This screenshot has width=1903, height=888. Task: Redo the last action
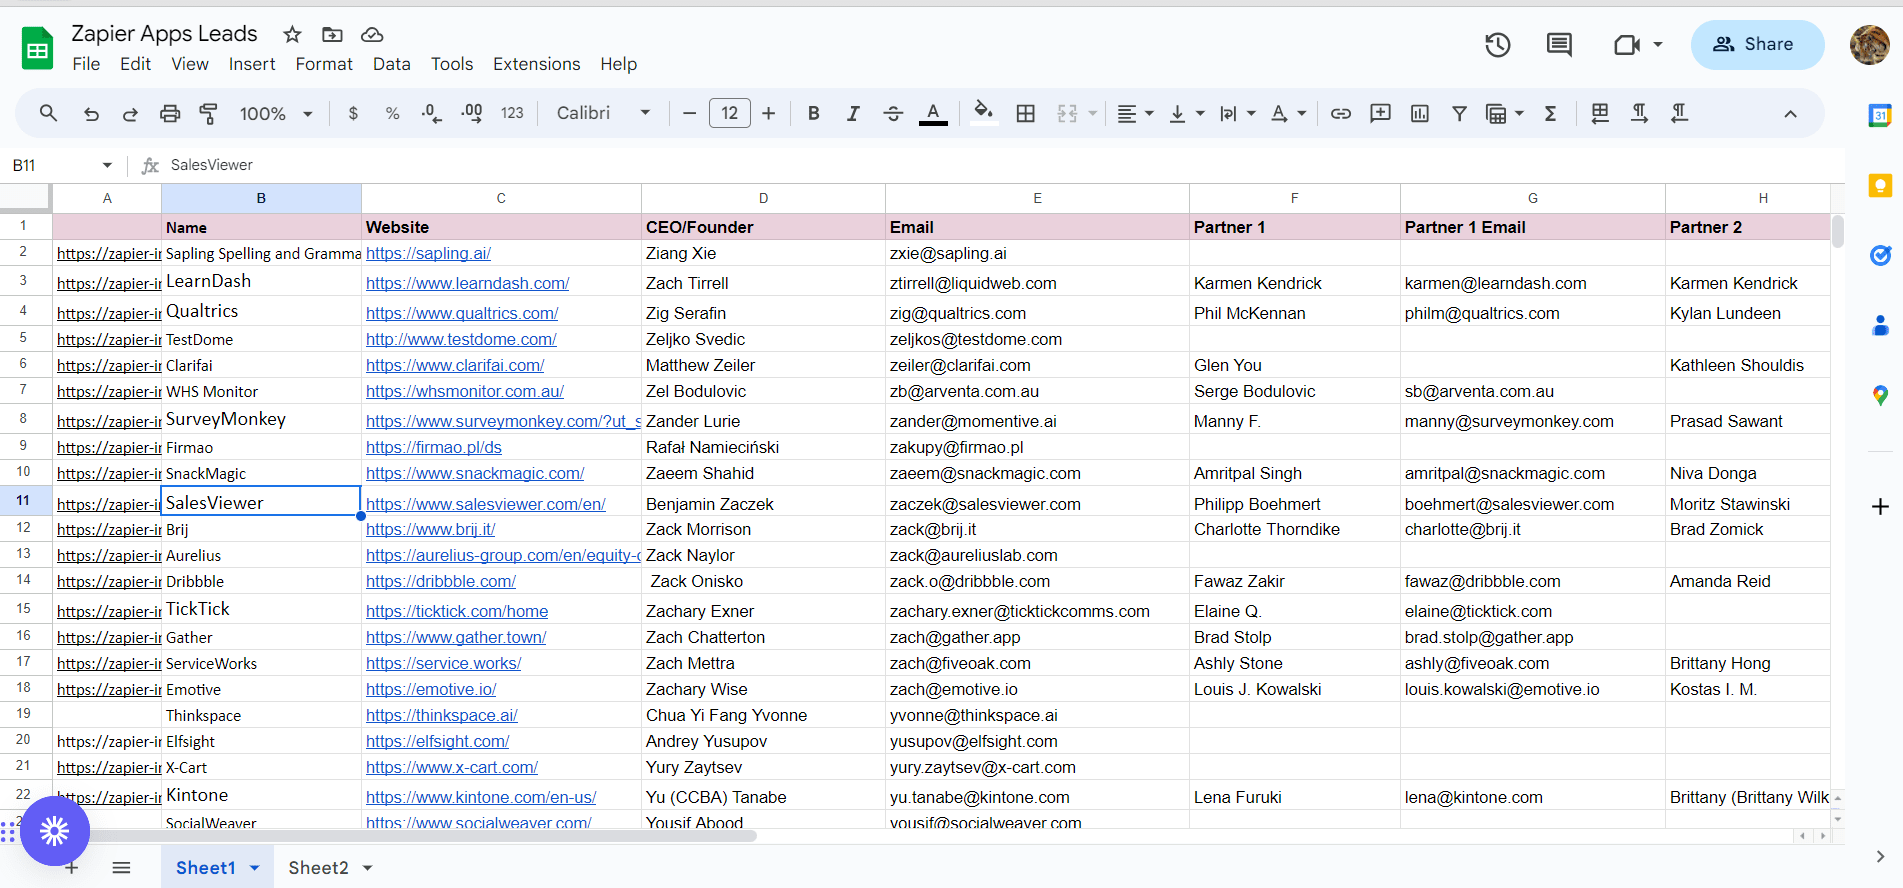[130, 113]
